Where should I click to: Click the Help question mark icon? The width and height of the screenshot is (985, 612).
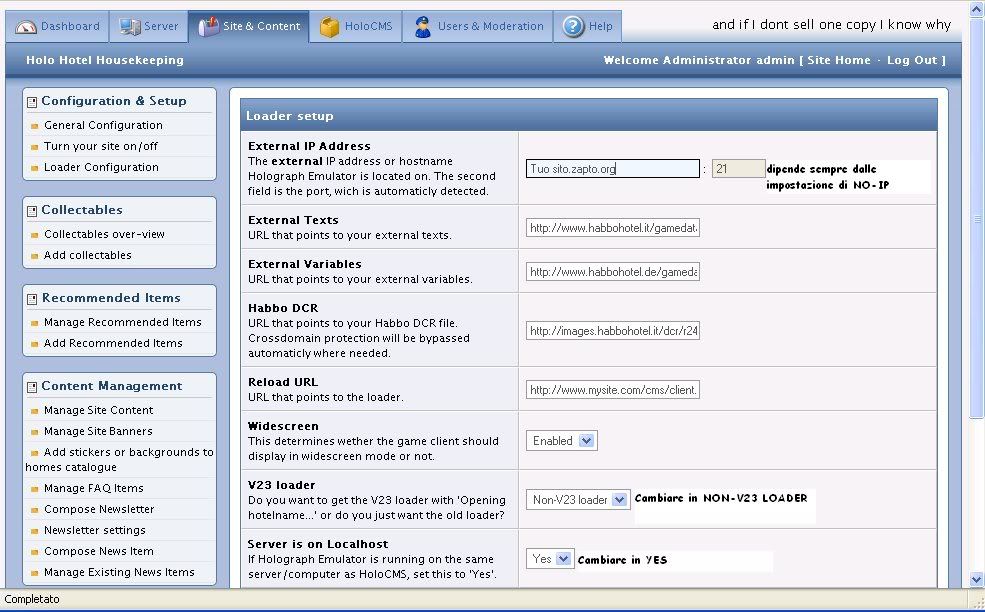point(573,26)
